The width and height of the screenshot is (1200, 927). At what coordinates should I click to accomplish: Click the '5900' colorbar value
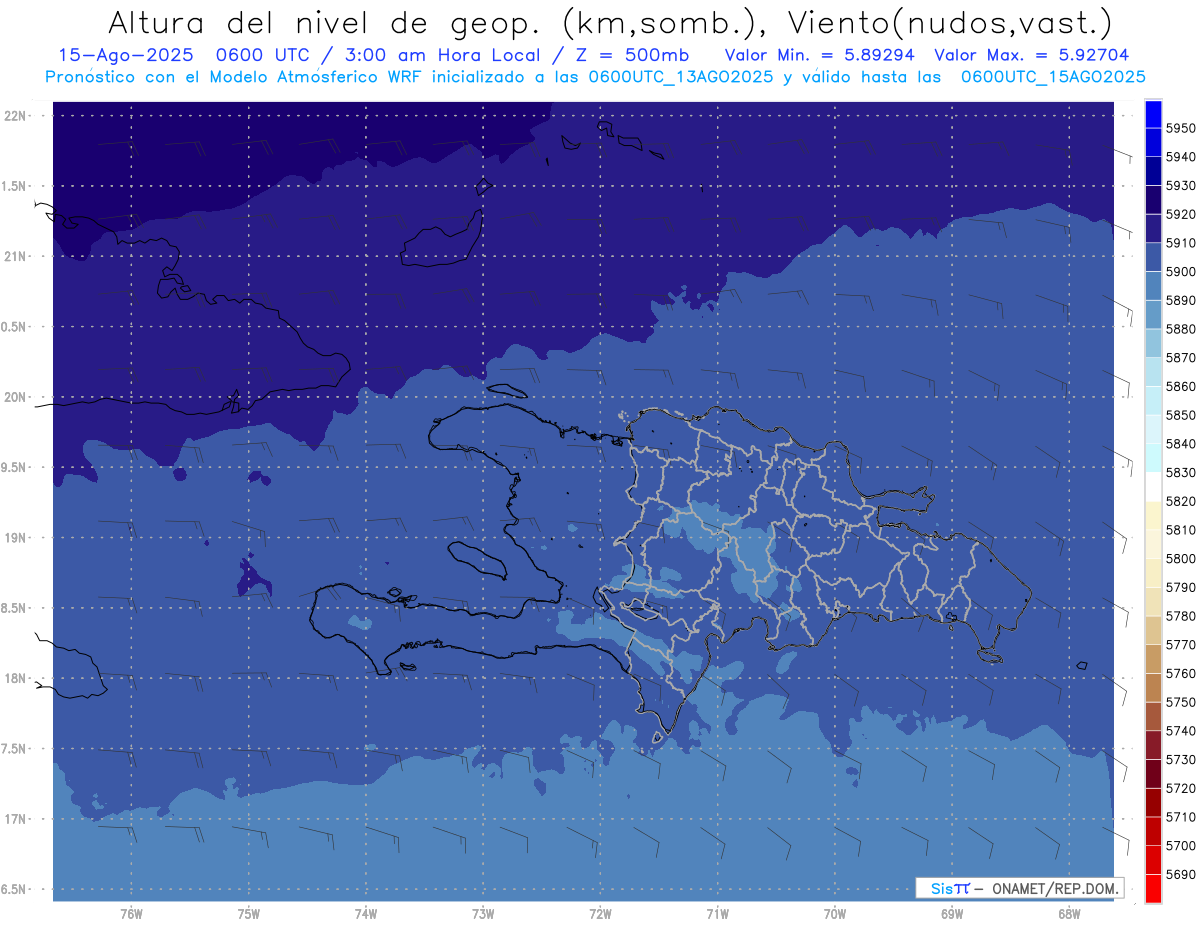pos(1180,271)
